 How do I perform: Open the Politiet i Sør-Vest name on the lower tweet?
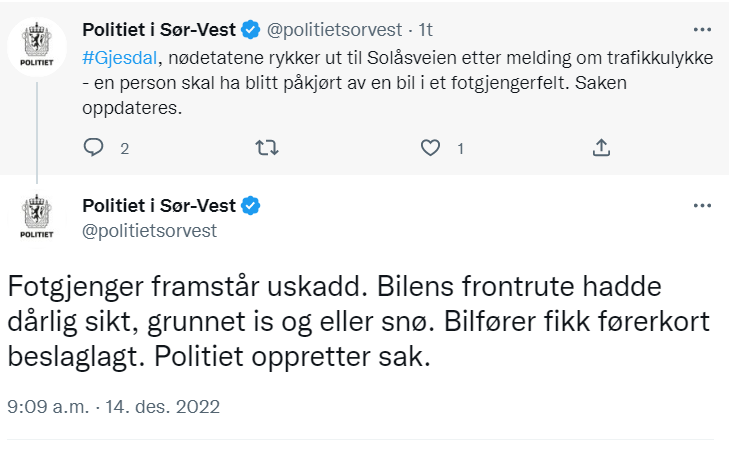point(158,206)
